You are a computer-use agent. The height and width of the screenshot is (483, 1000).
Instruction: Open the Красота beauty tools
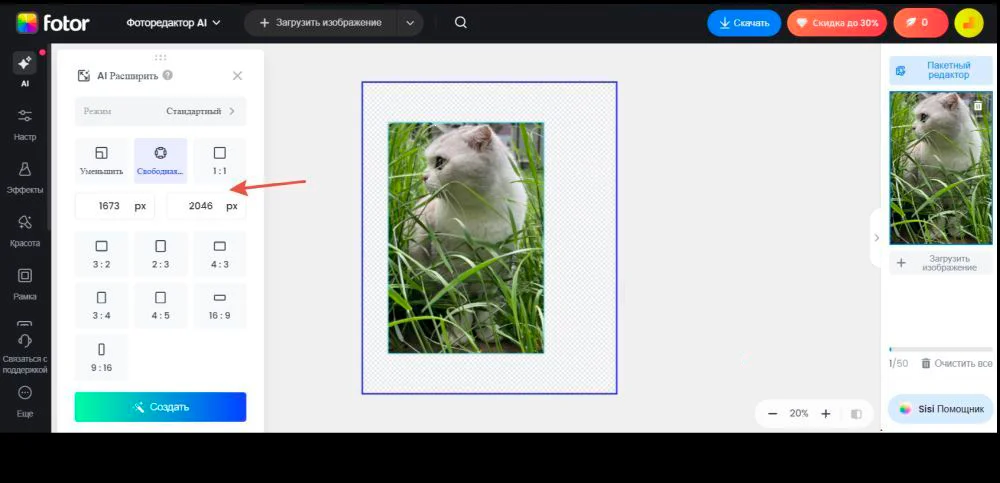(x=25, y=231)
